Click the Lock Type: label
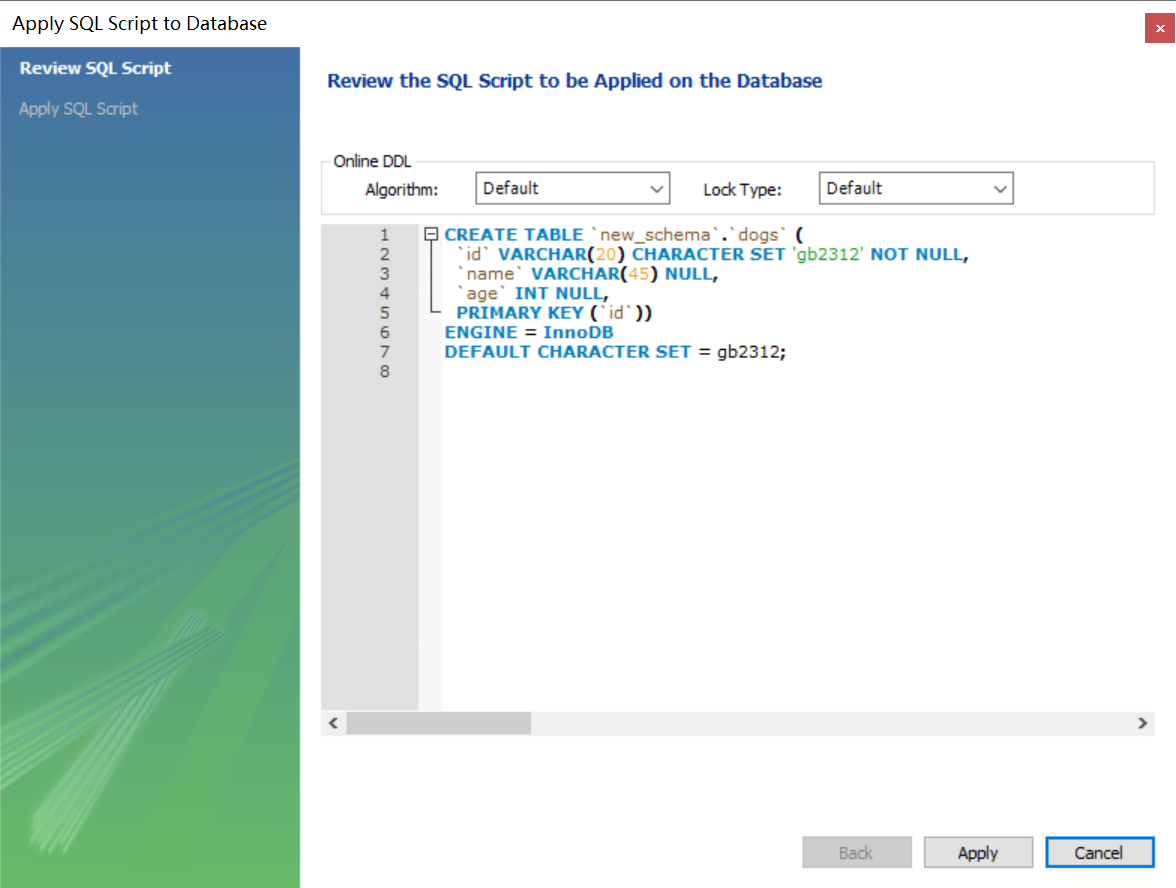Viewport: 1176px width, 888px height. pos(742,190)
